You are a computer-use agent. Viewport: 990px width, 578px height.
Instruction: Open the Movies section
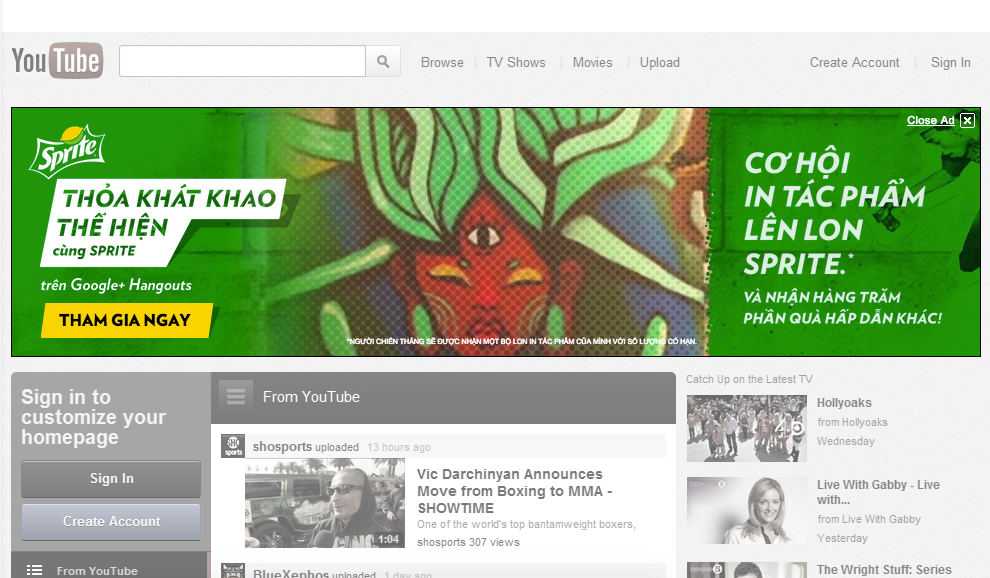pyautogui.click(x=592, y=63)
